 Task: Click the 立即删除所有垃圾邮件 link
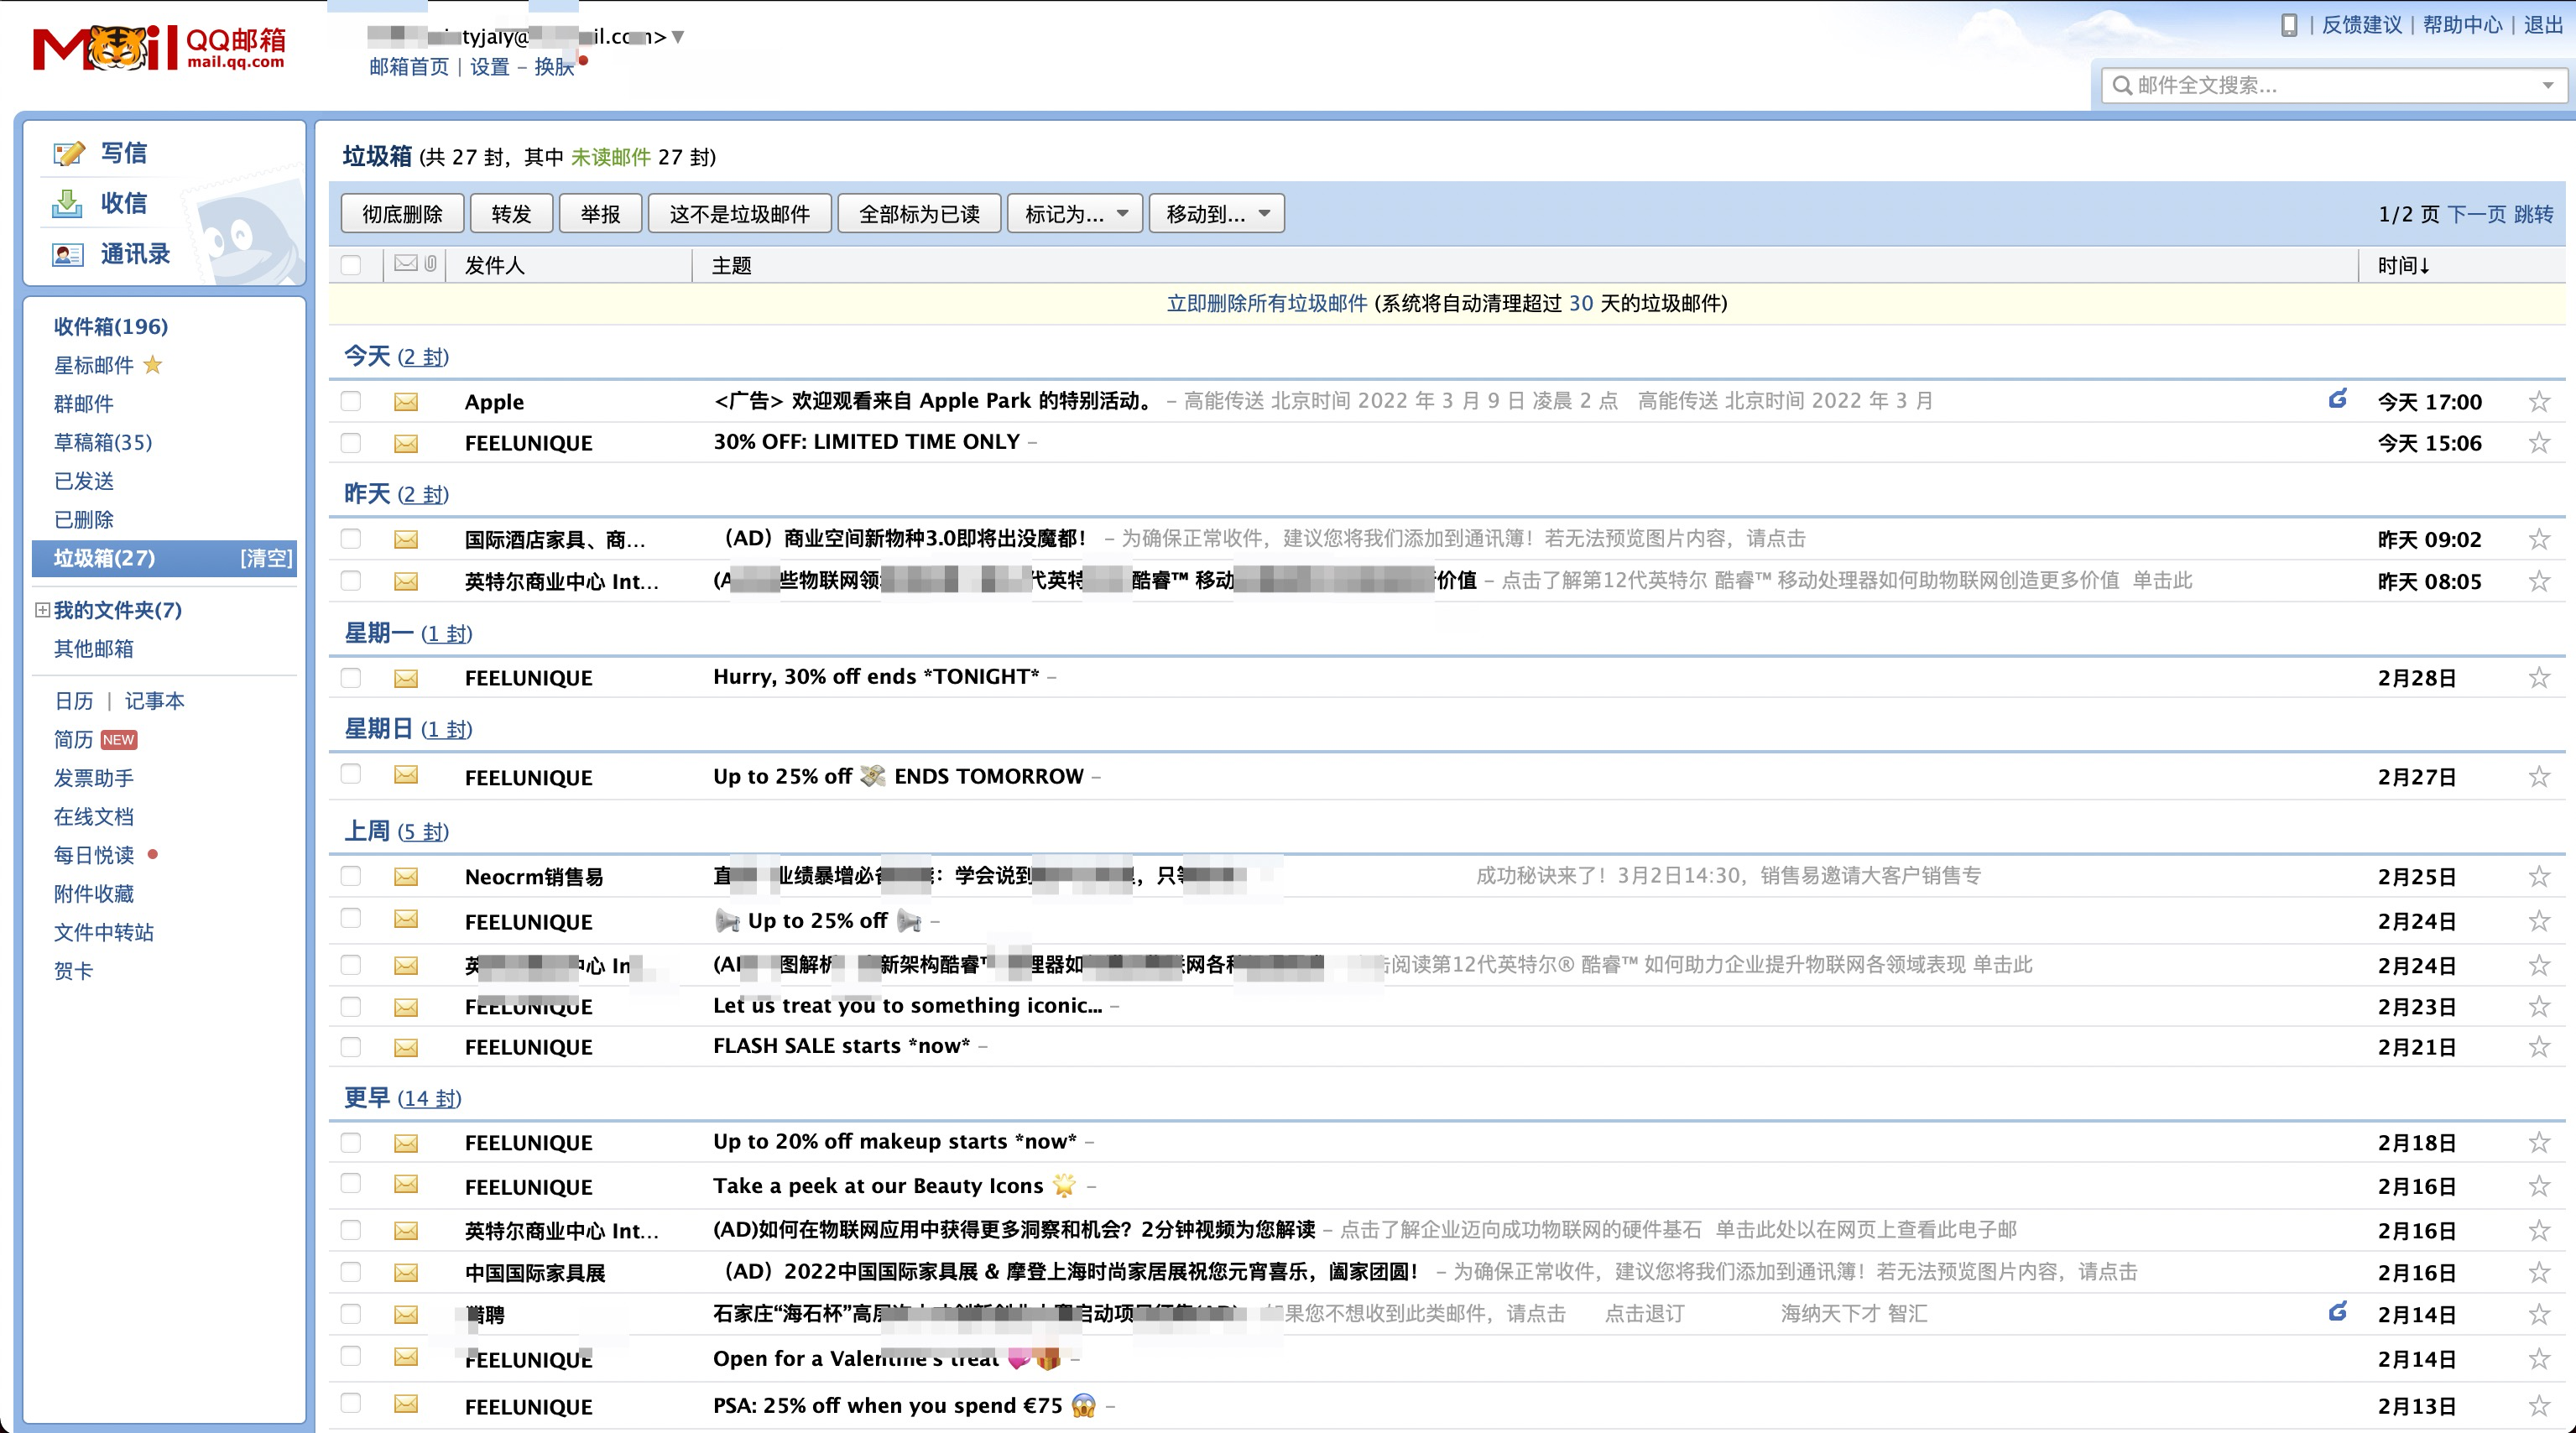(x=1266, y=304)
